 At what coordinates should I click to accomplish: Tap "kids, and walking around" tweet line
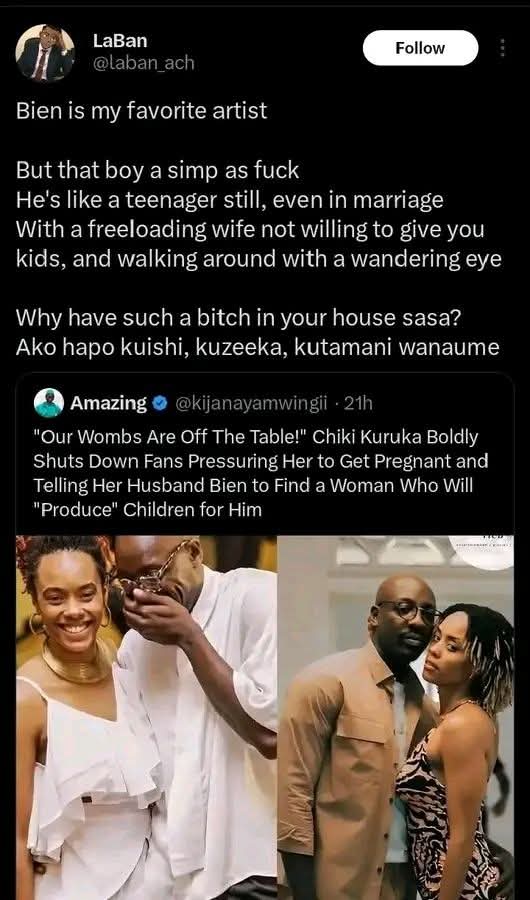click(x=259, y=259)
